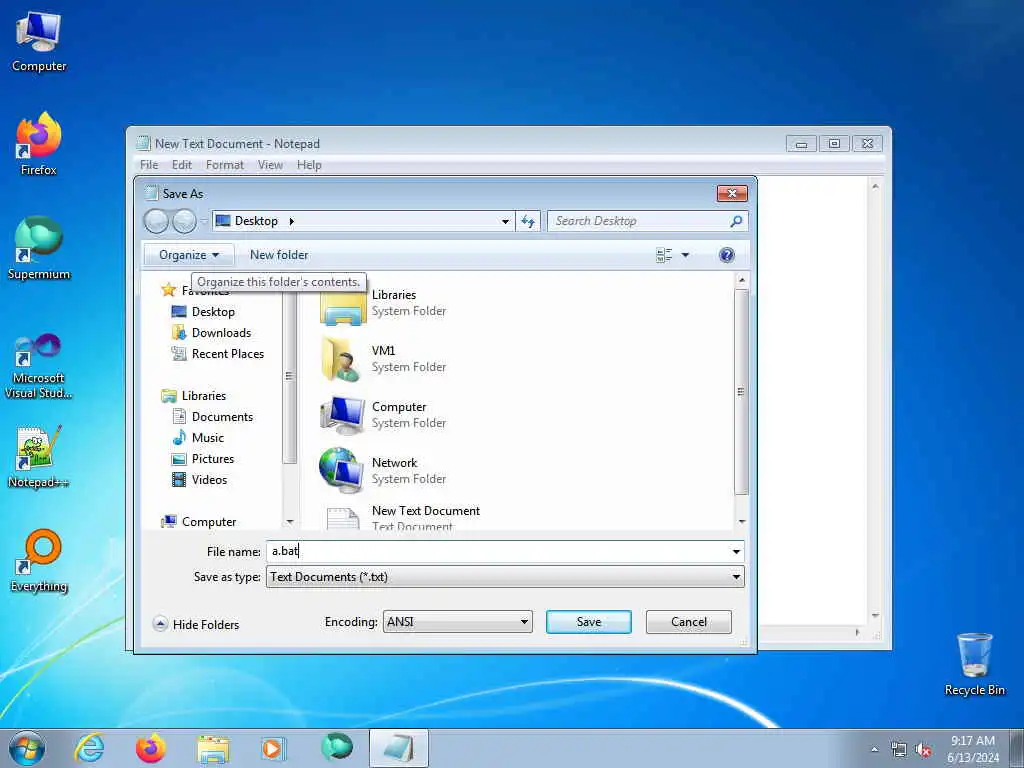Viewport: 1024px width, 768px height.
Task: Select Documents library in navigation pane
Action: point(212,417)
